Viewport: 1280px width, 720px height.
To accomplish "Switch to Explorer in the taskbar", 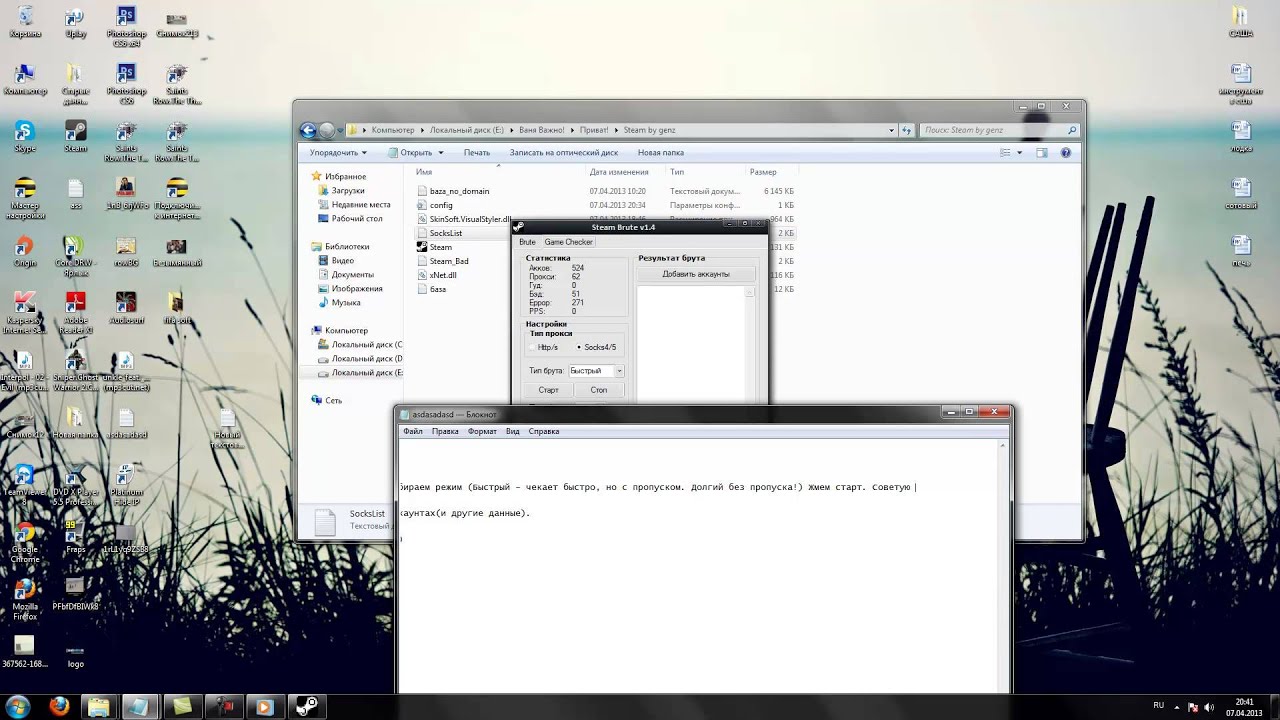I will click(x=99, y=706).
